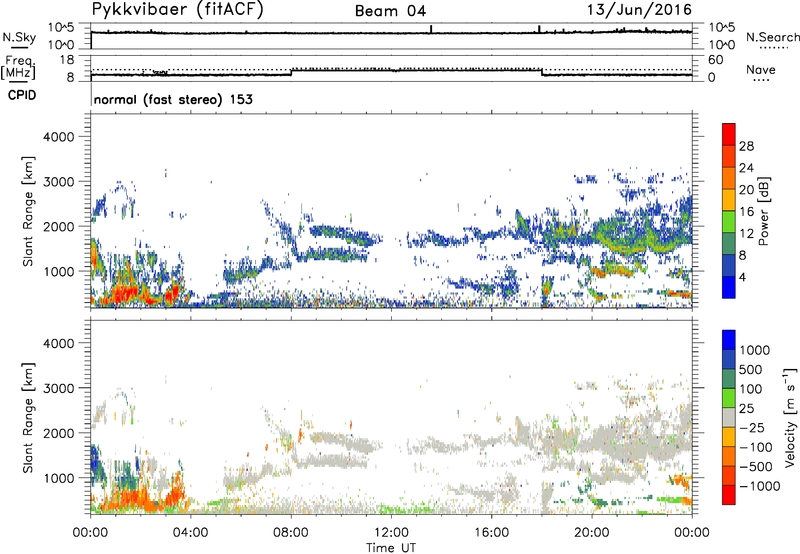800x554 pixels.
Task: Click the "-1000" label on Velocity colorbar
Action: [x=759, y=486]
